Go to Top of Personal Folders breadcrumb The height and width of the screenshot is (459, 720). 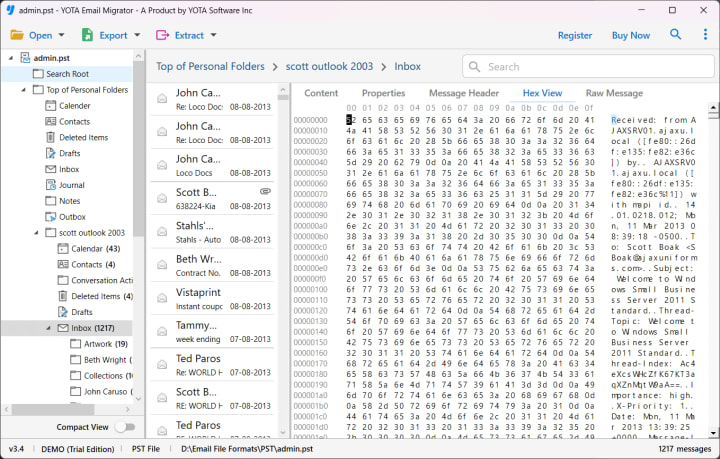pyautogui.click(x=210, y=67)
